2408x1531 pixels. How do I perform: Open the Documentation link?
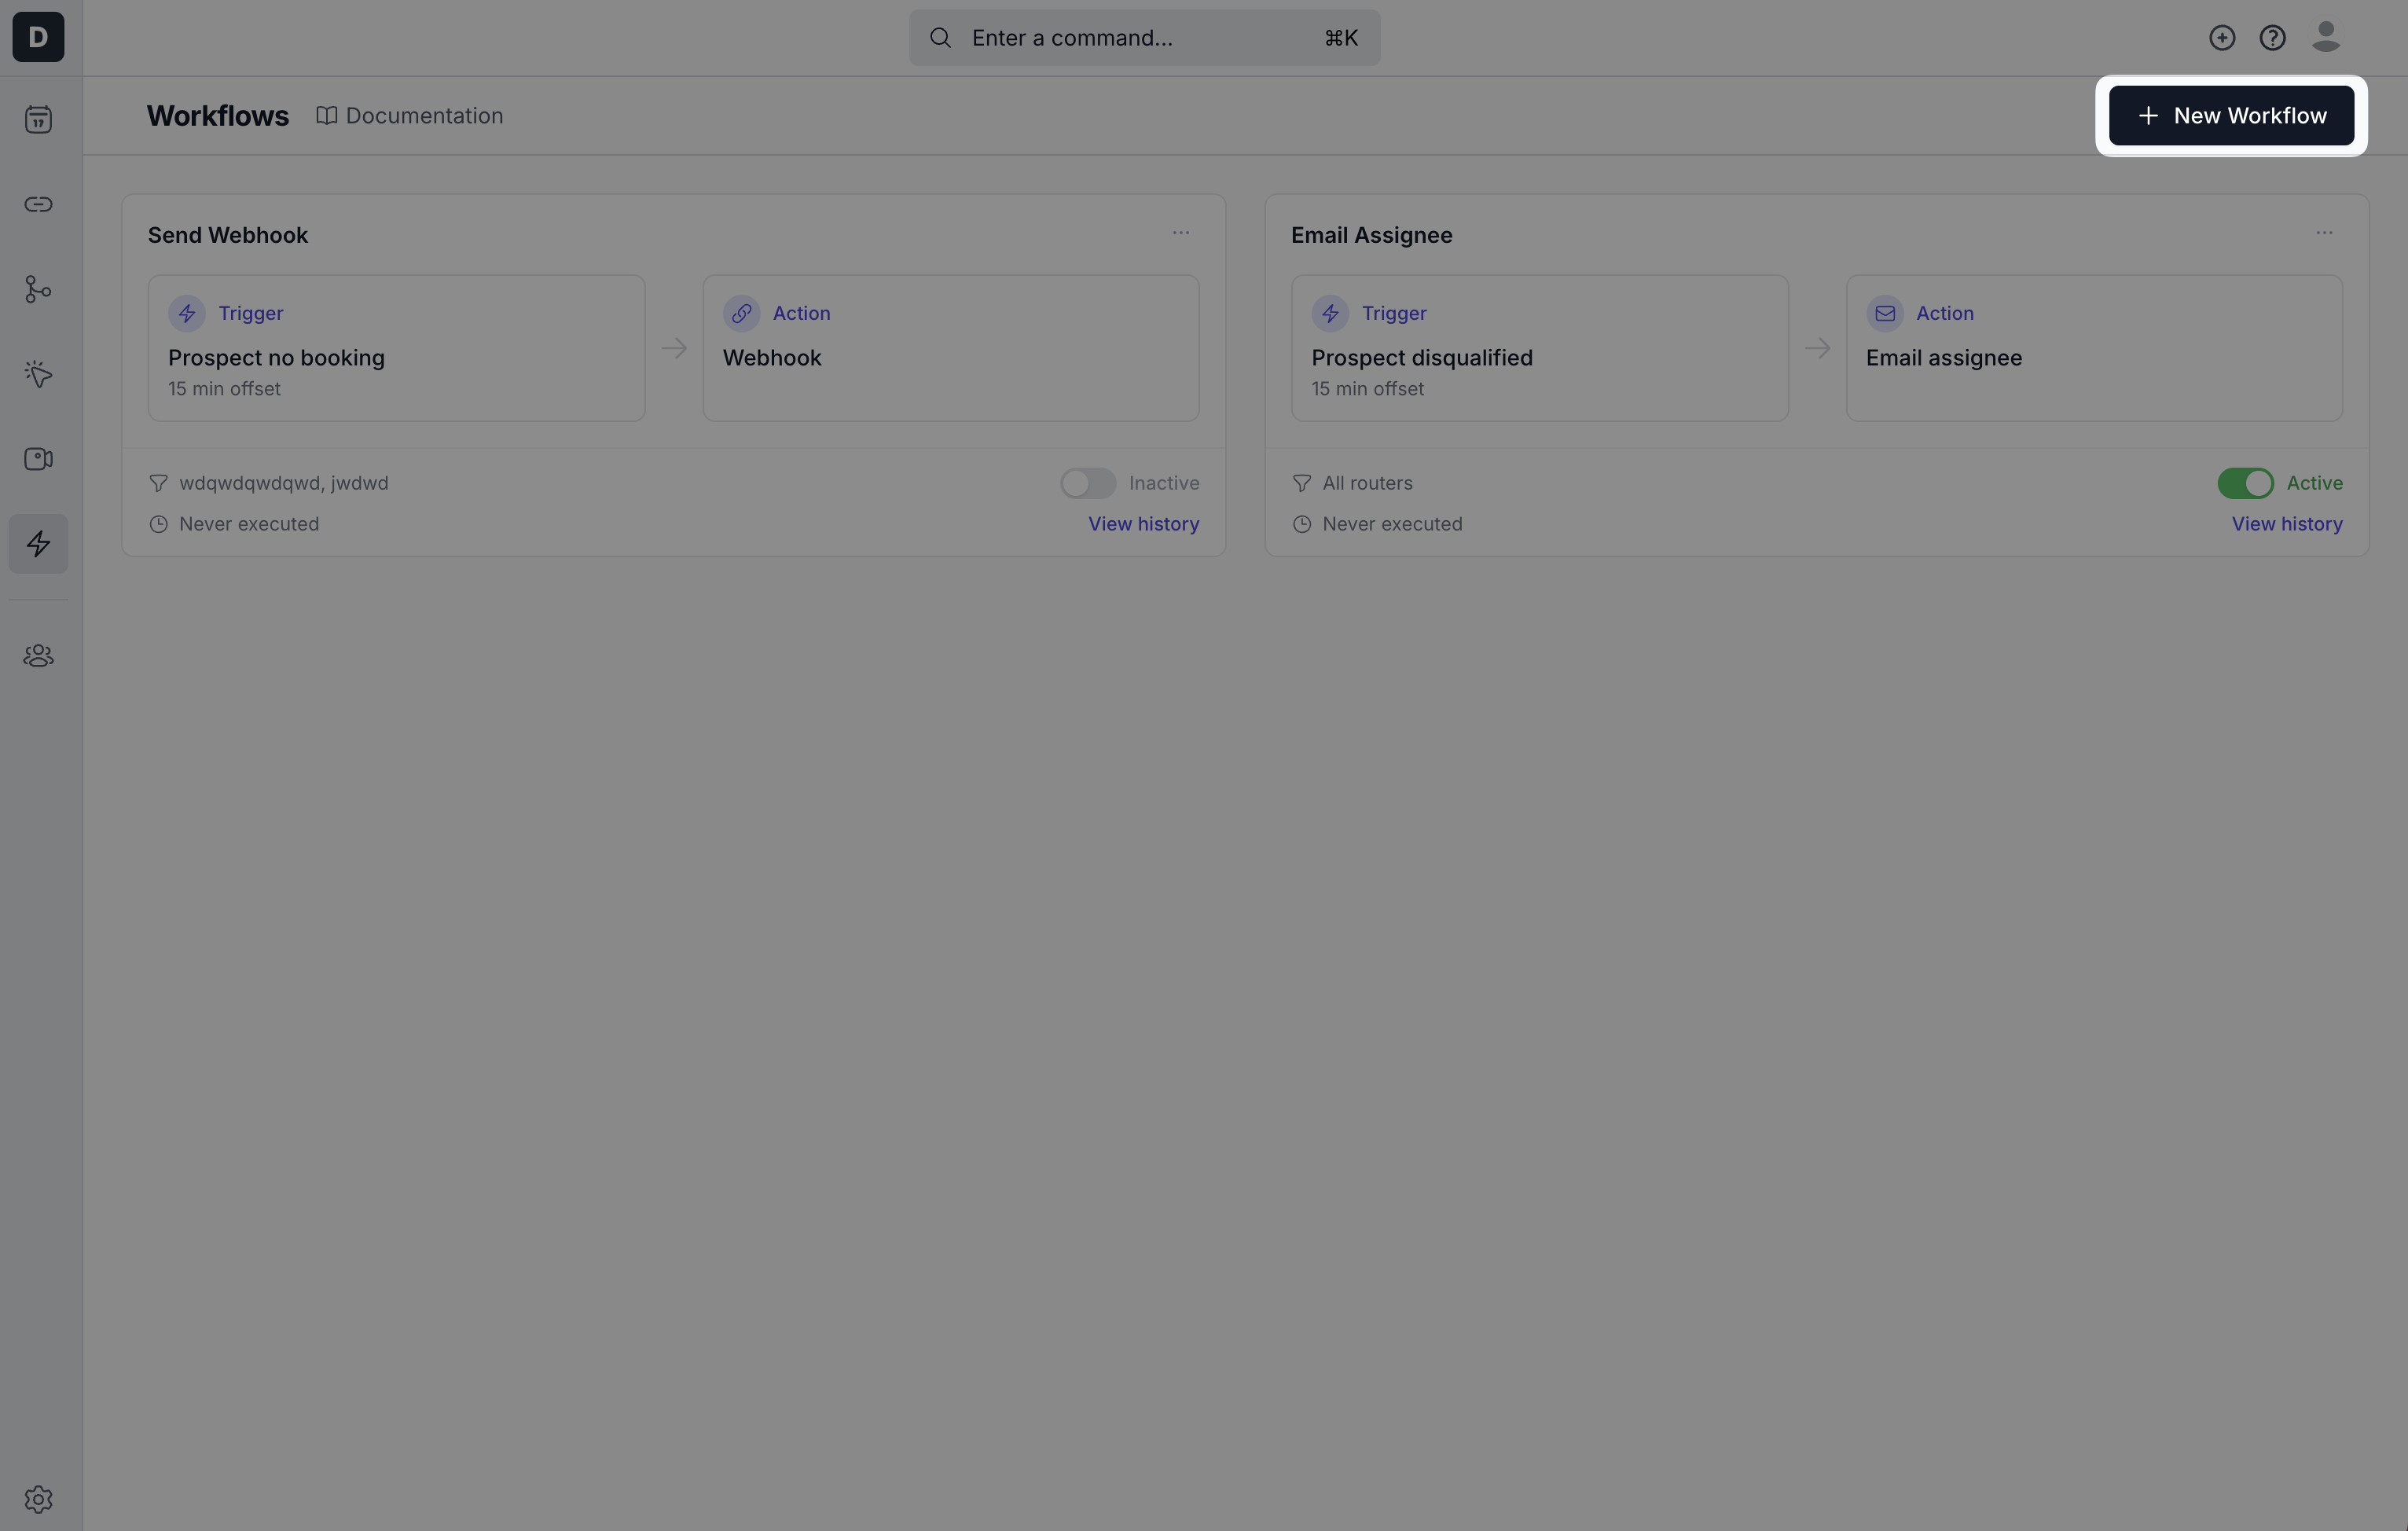click(x=410, y=116)
